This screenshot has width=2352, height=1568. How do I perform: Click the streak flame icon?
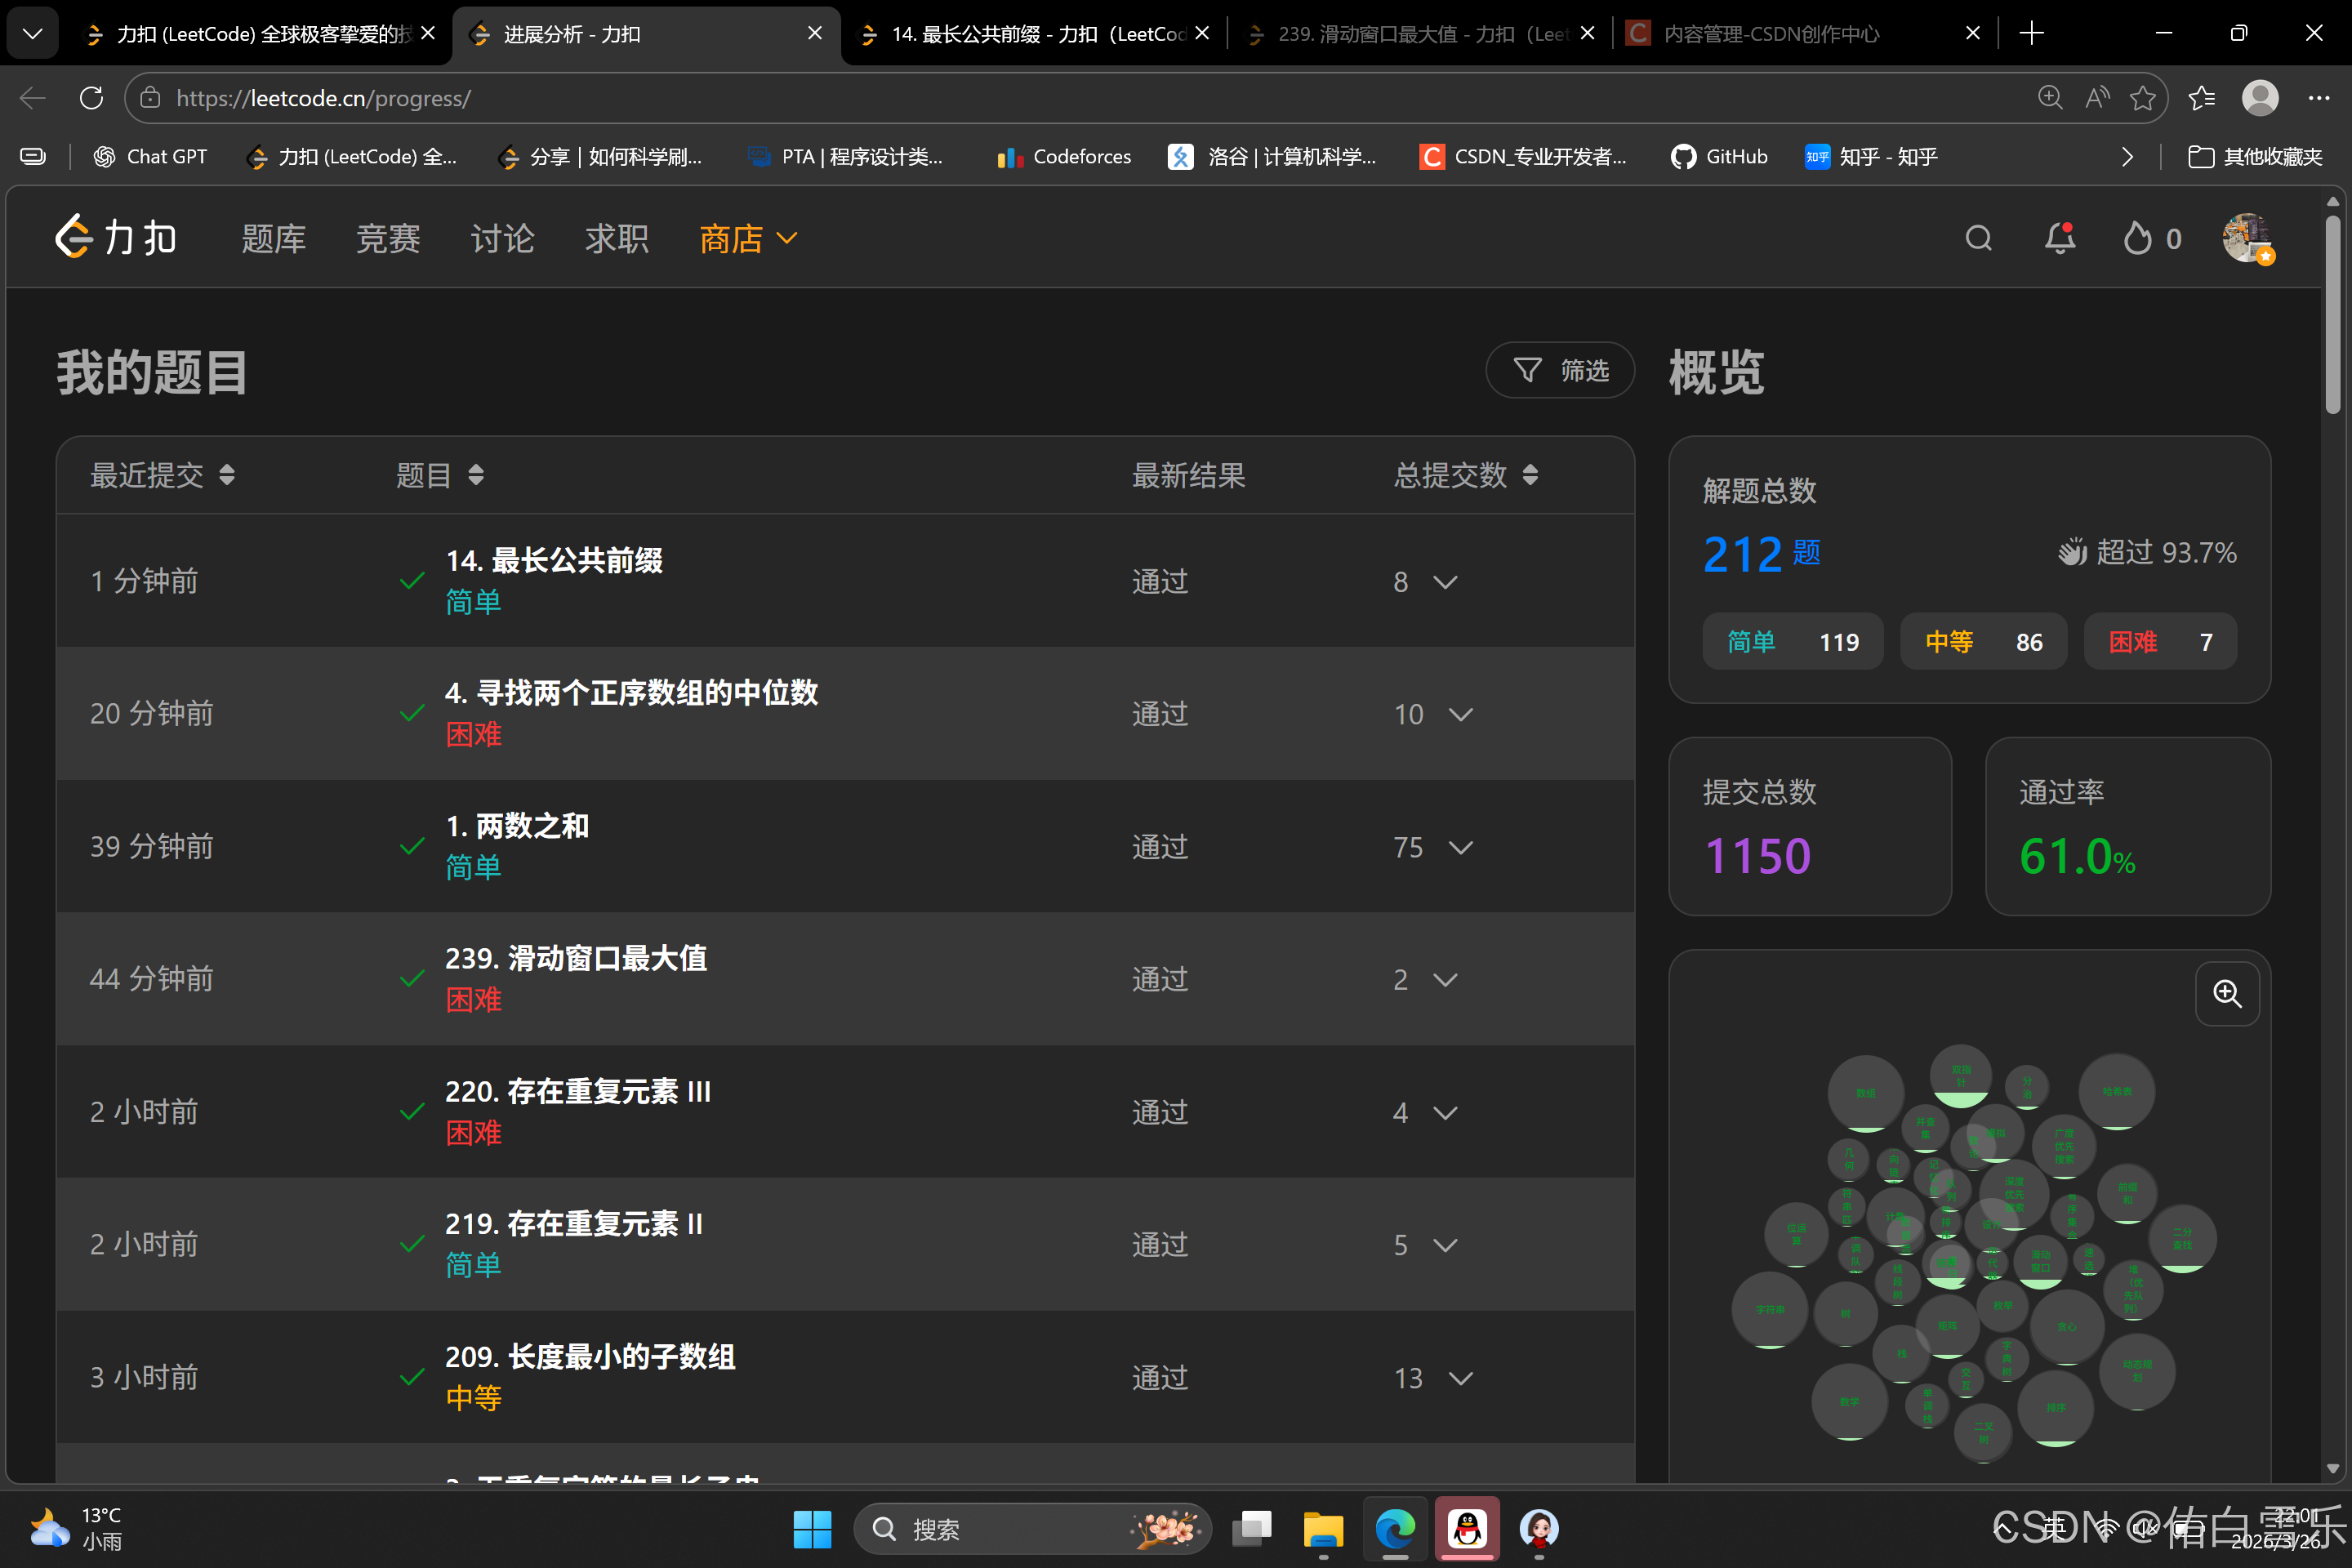[x=2137, y=238]
